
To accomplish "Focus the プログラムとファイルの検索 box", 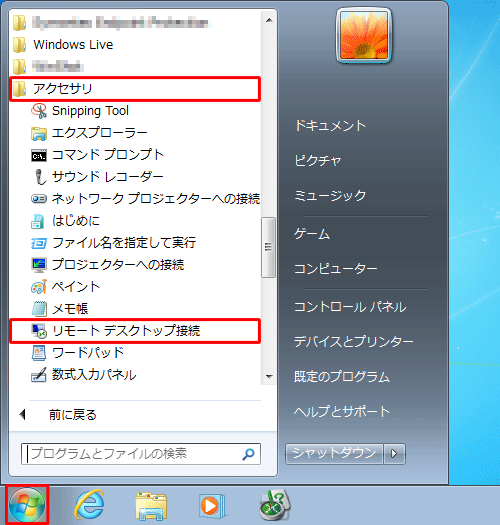I will [x=141, y=454].
